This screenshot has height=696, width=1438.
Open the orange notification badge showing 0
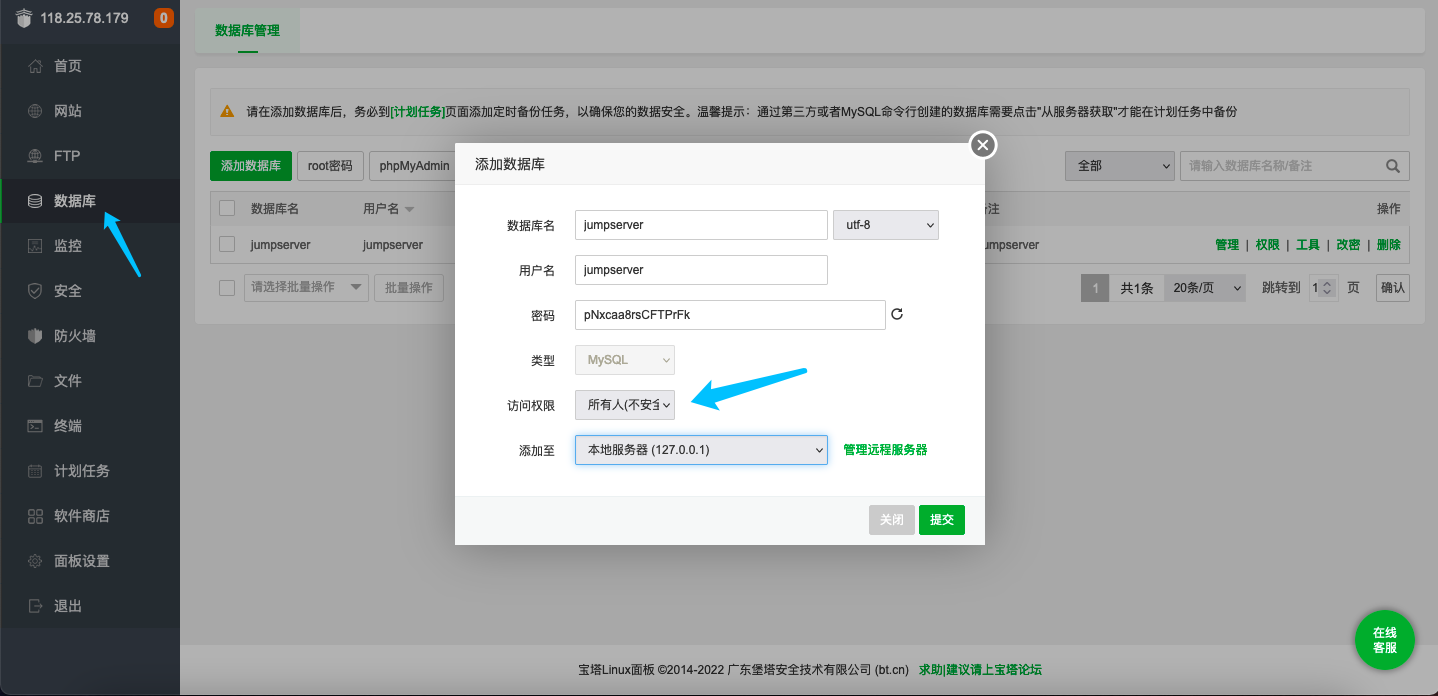click(164, 18)
